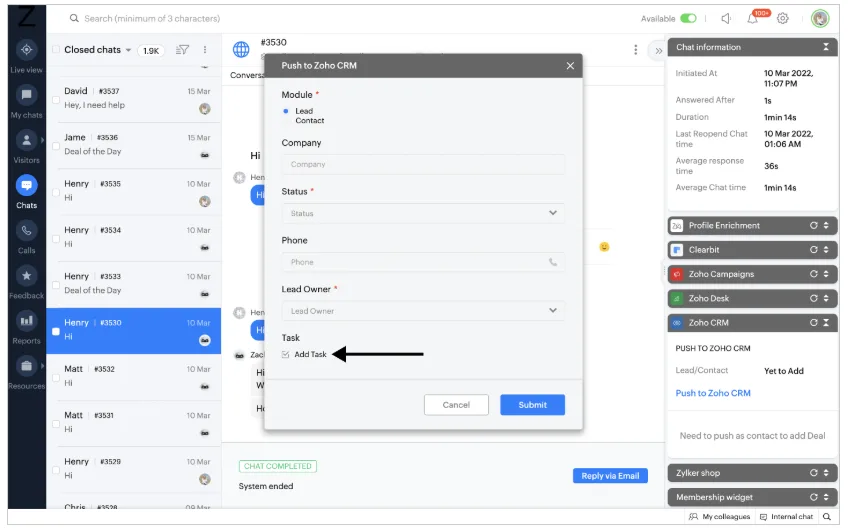Check the Jame #3536 chat checkbox
Viewport: 848px width, 531px height.
[x=56, y=146]
